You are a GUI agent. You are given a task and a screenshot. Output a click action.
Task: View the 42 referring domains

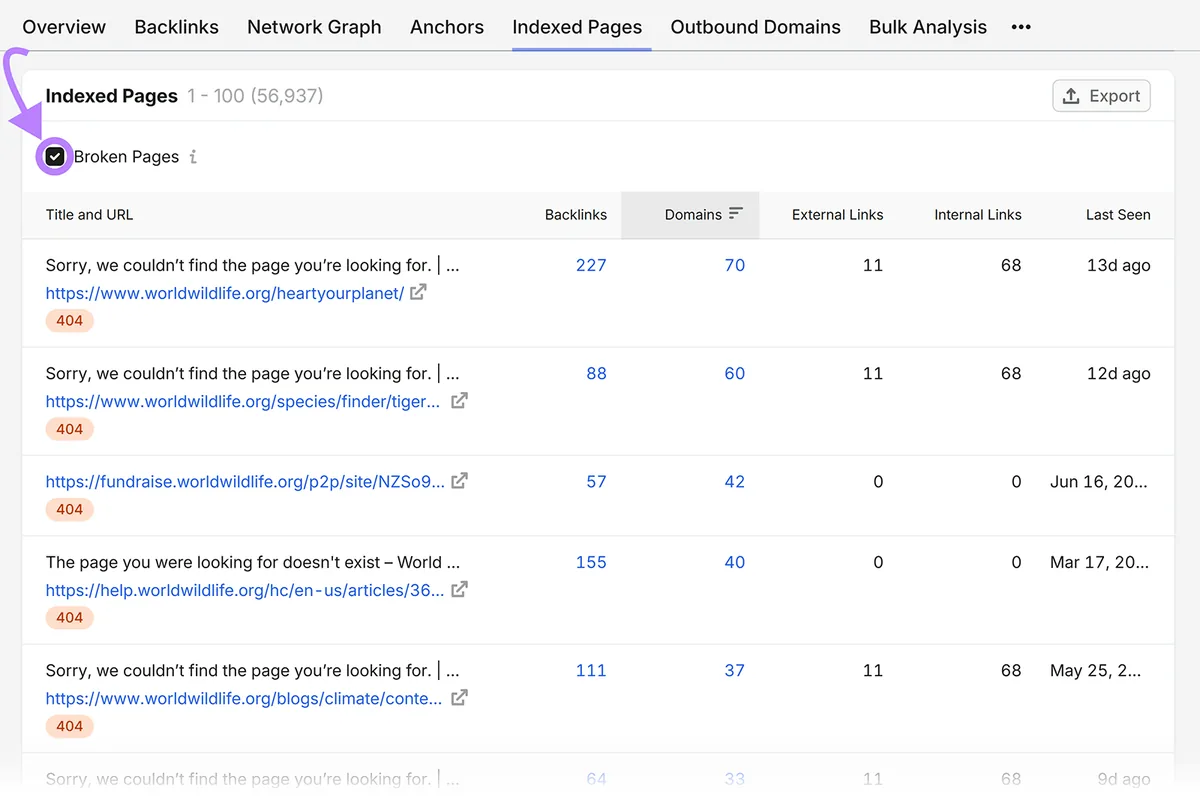[735, 481]
